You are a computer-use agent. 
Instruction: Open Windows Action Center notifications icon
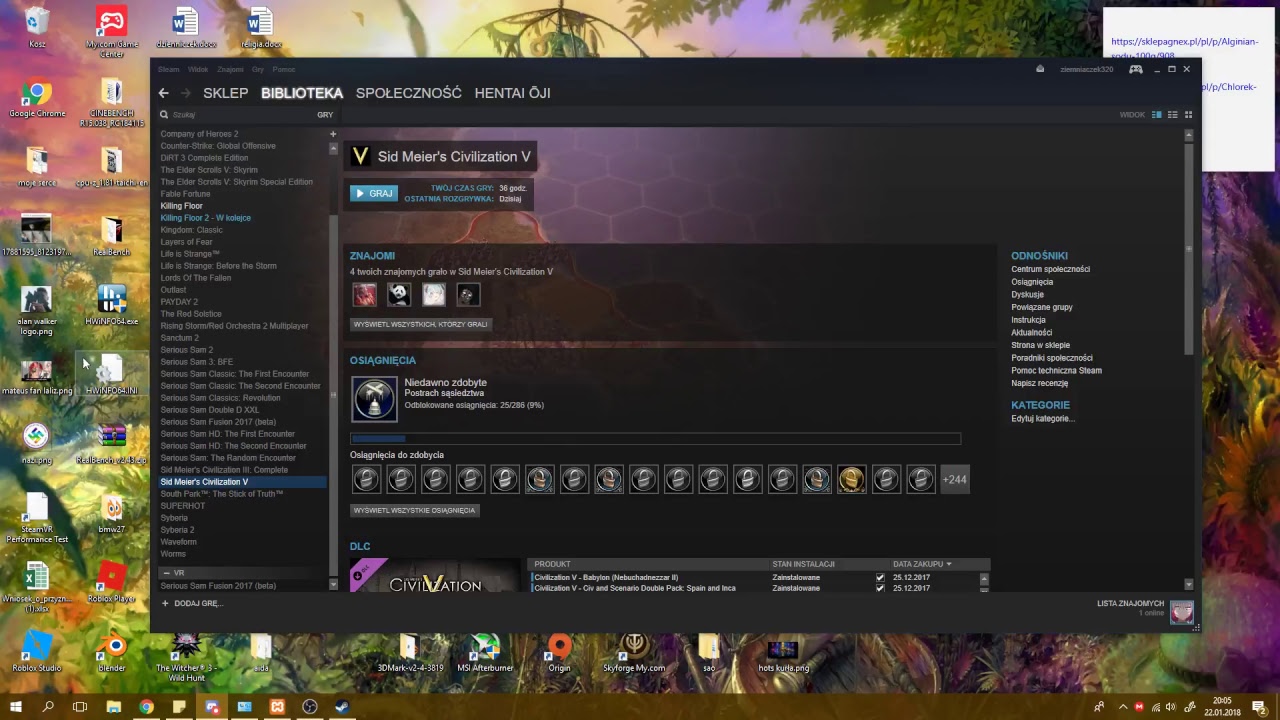pyautogui.click(x=1259, y=707)
